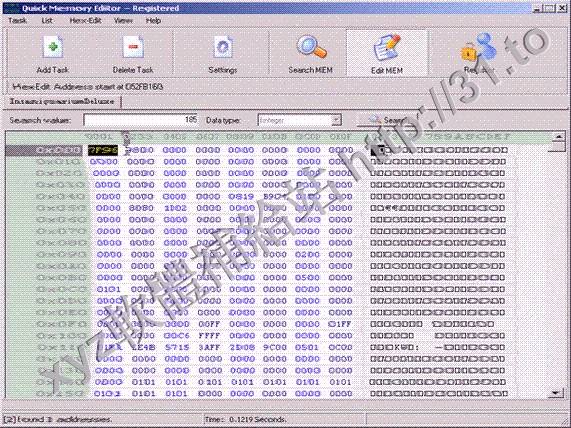Viewport: 571px width, 428px height.
Task: Click the Time 0.1219 Seconds status text
Action: coord(245,419)
